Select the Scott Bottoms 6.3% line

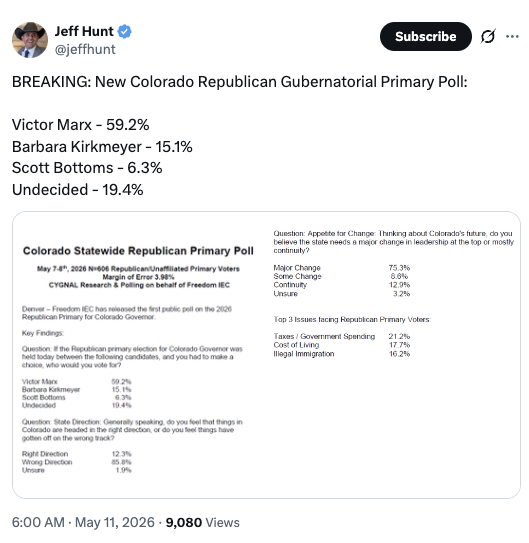[x=87, y=168]
